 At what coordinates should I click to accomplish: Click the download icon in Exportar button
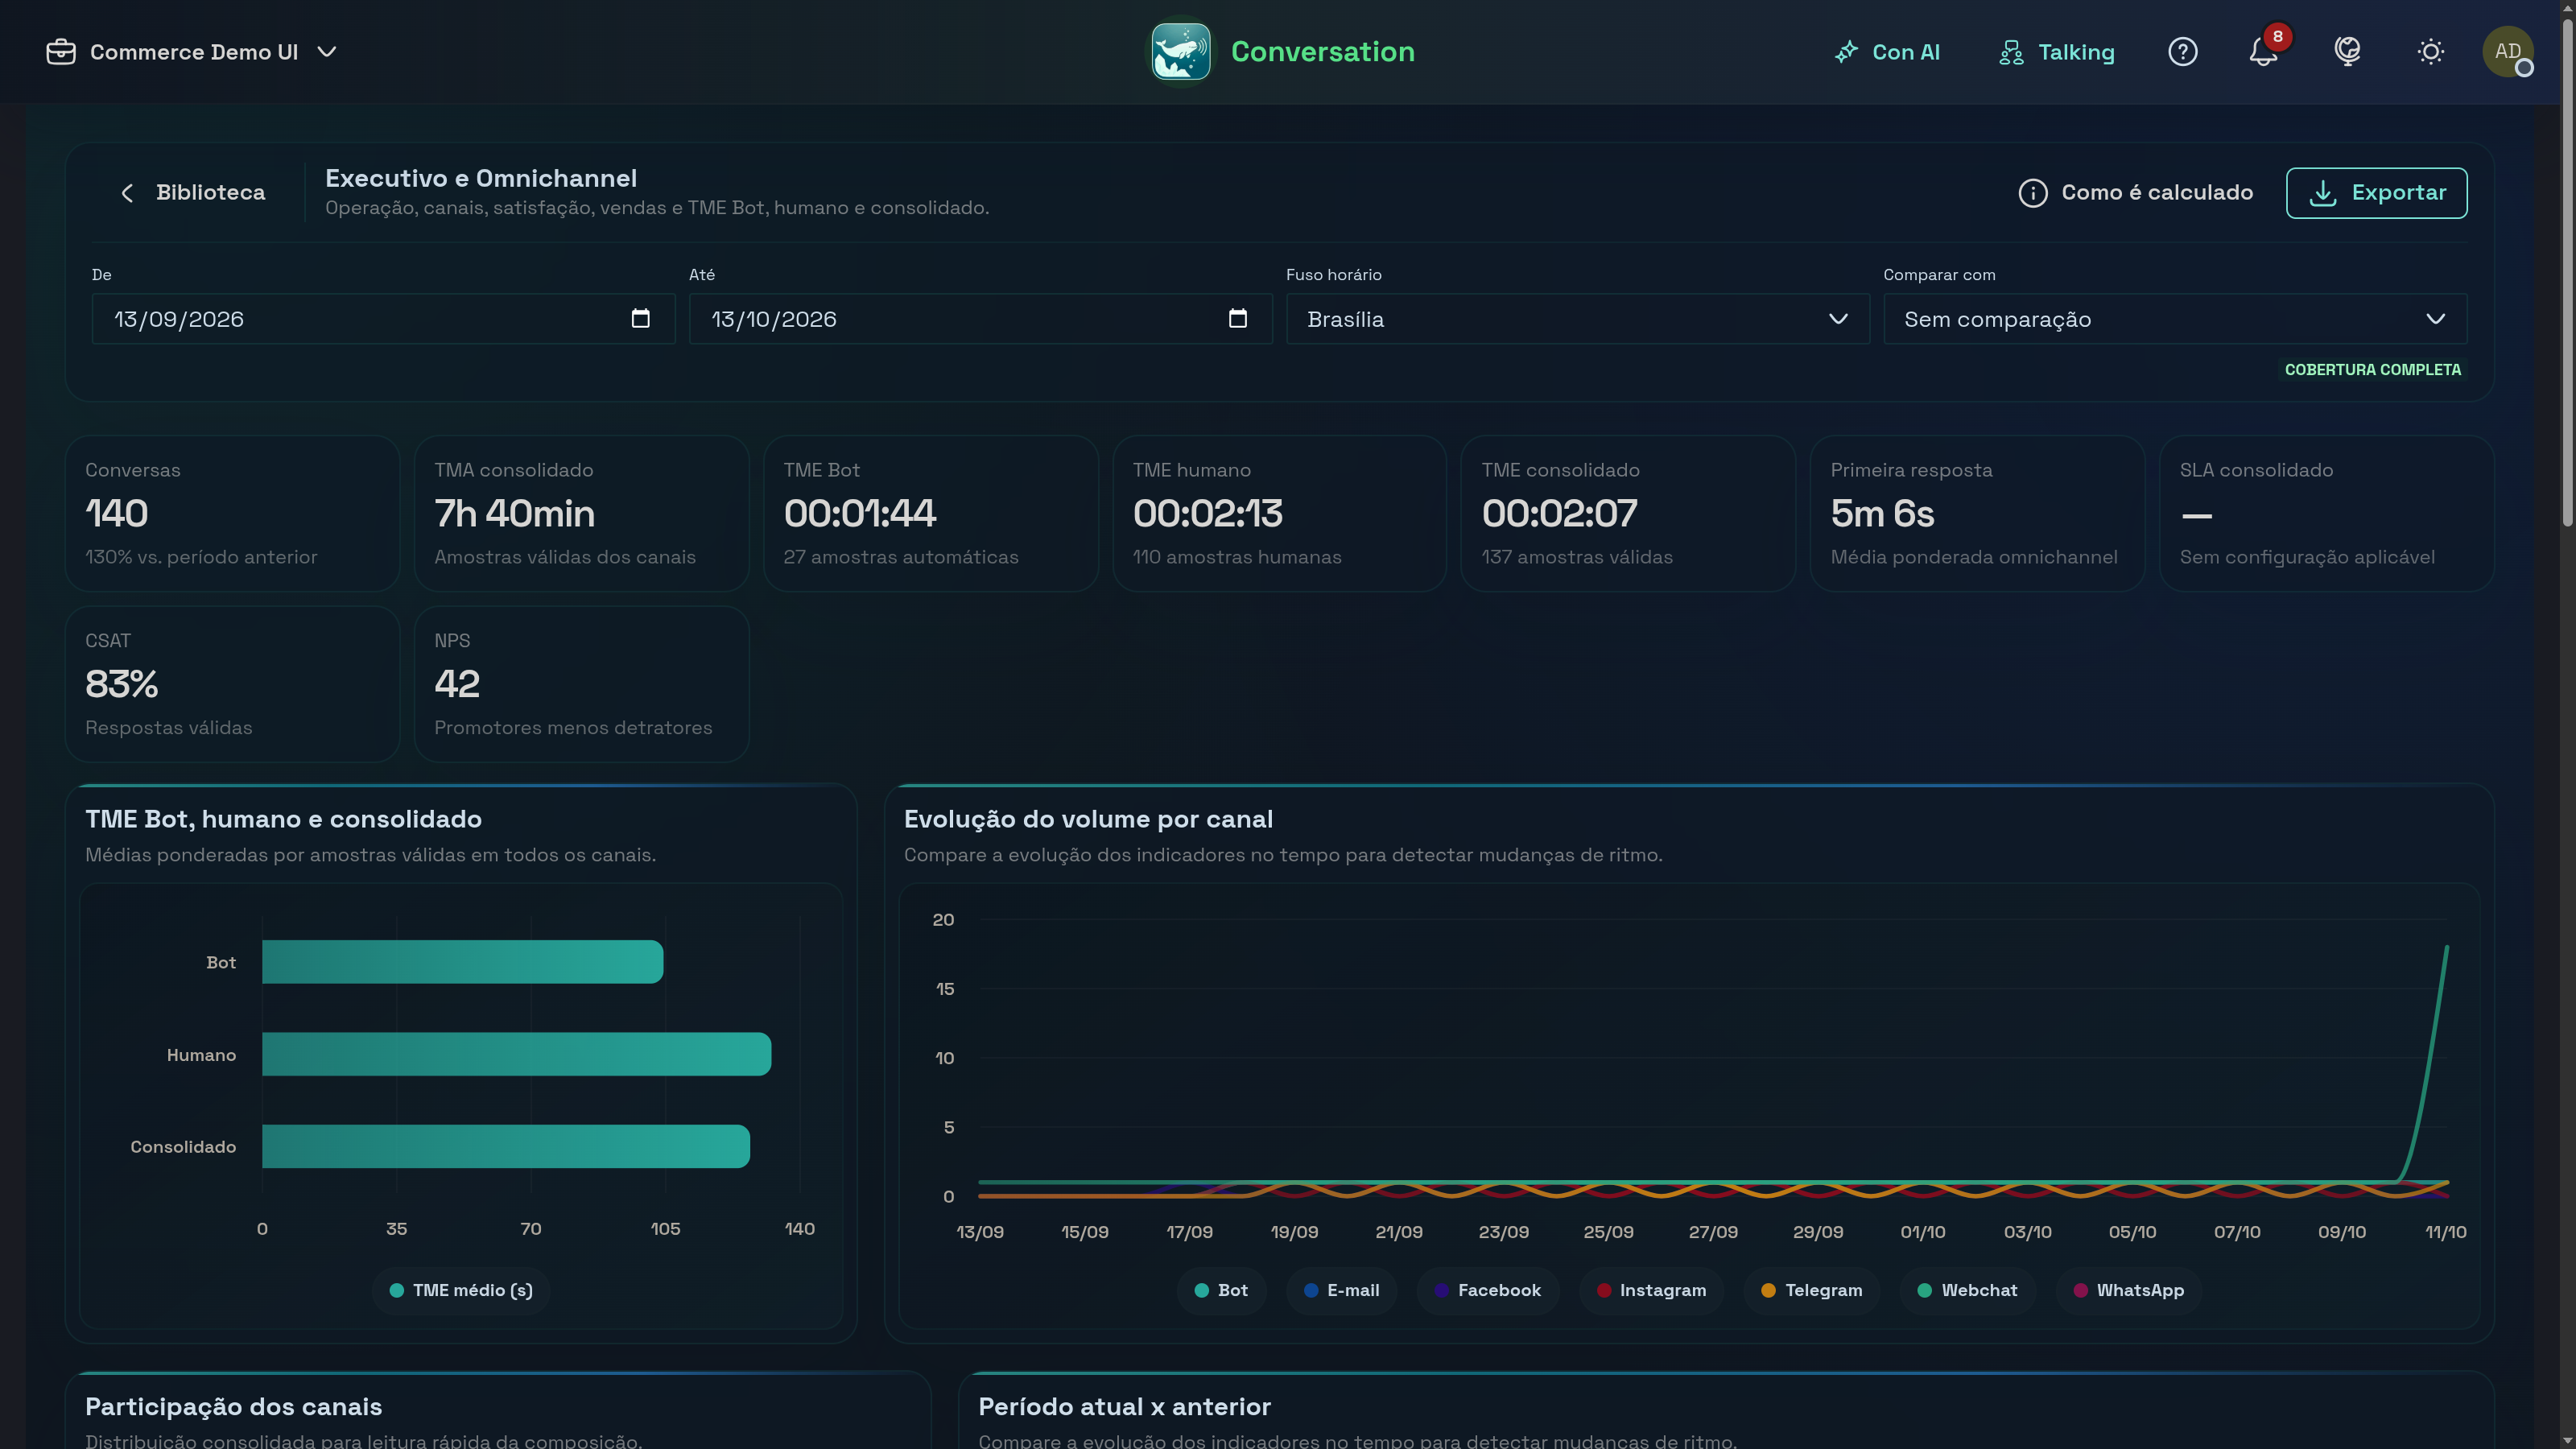(2323, 193)
